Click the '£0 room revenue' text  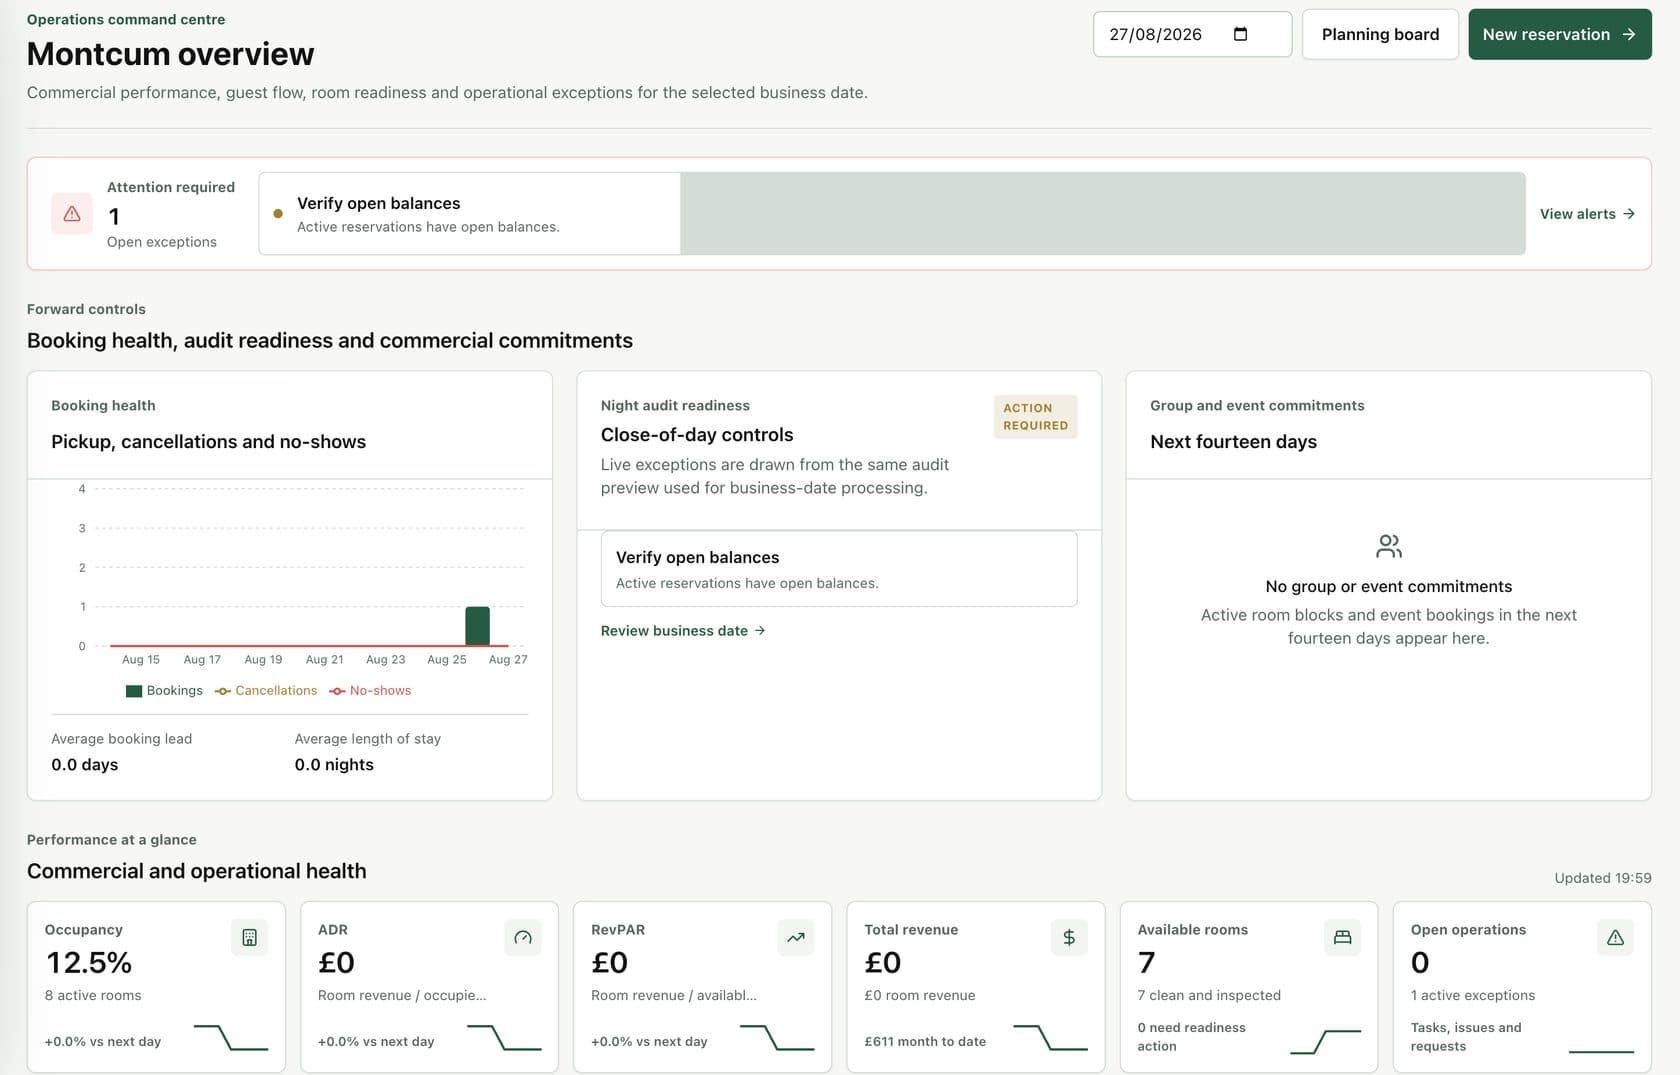tap(920, 995)
